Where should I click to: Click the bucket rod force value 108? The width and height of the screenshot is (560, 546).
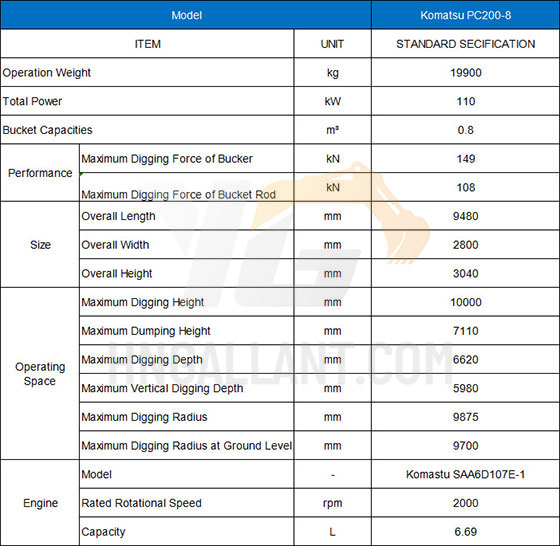point(466,187)
